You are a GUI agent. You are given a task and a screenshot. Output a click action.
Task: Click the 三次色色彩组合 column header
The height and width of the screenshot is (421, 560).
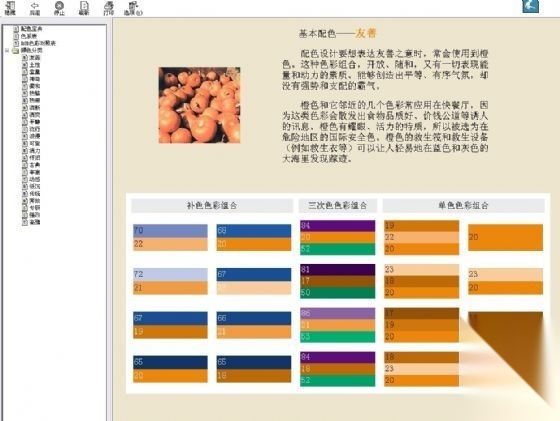click(x=338, y=205)
